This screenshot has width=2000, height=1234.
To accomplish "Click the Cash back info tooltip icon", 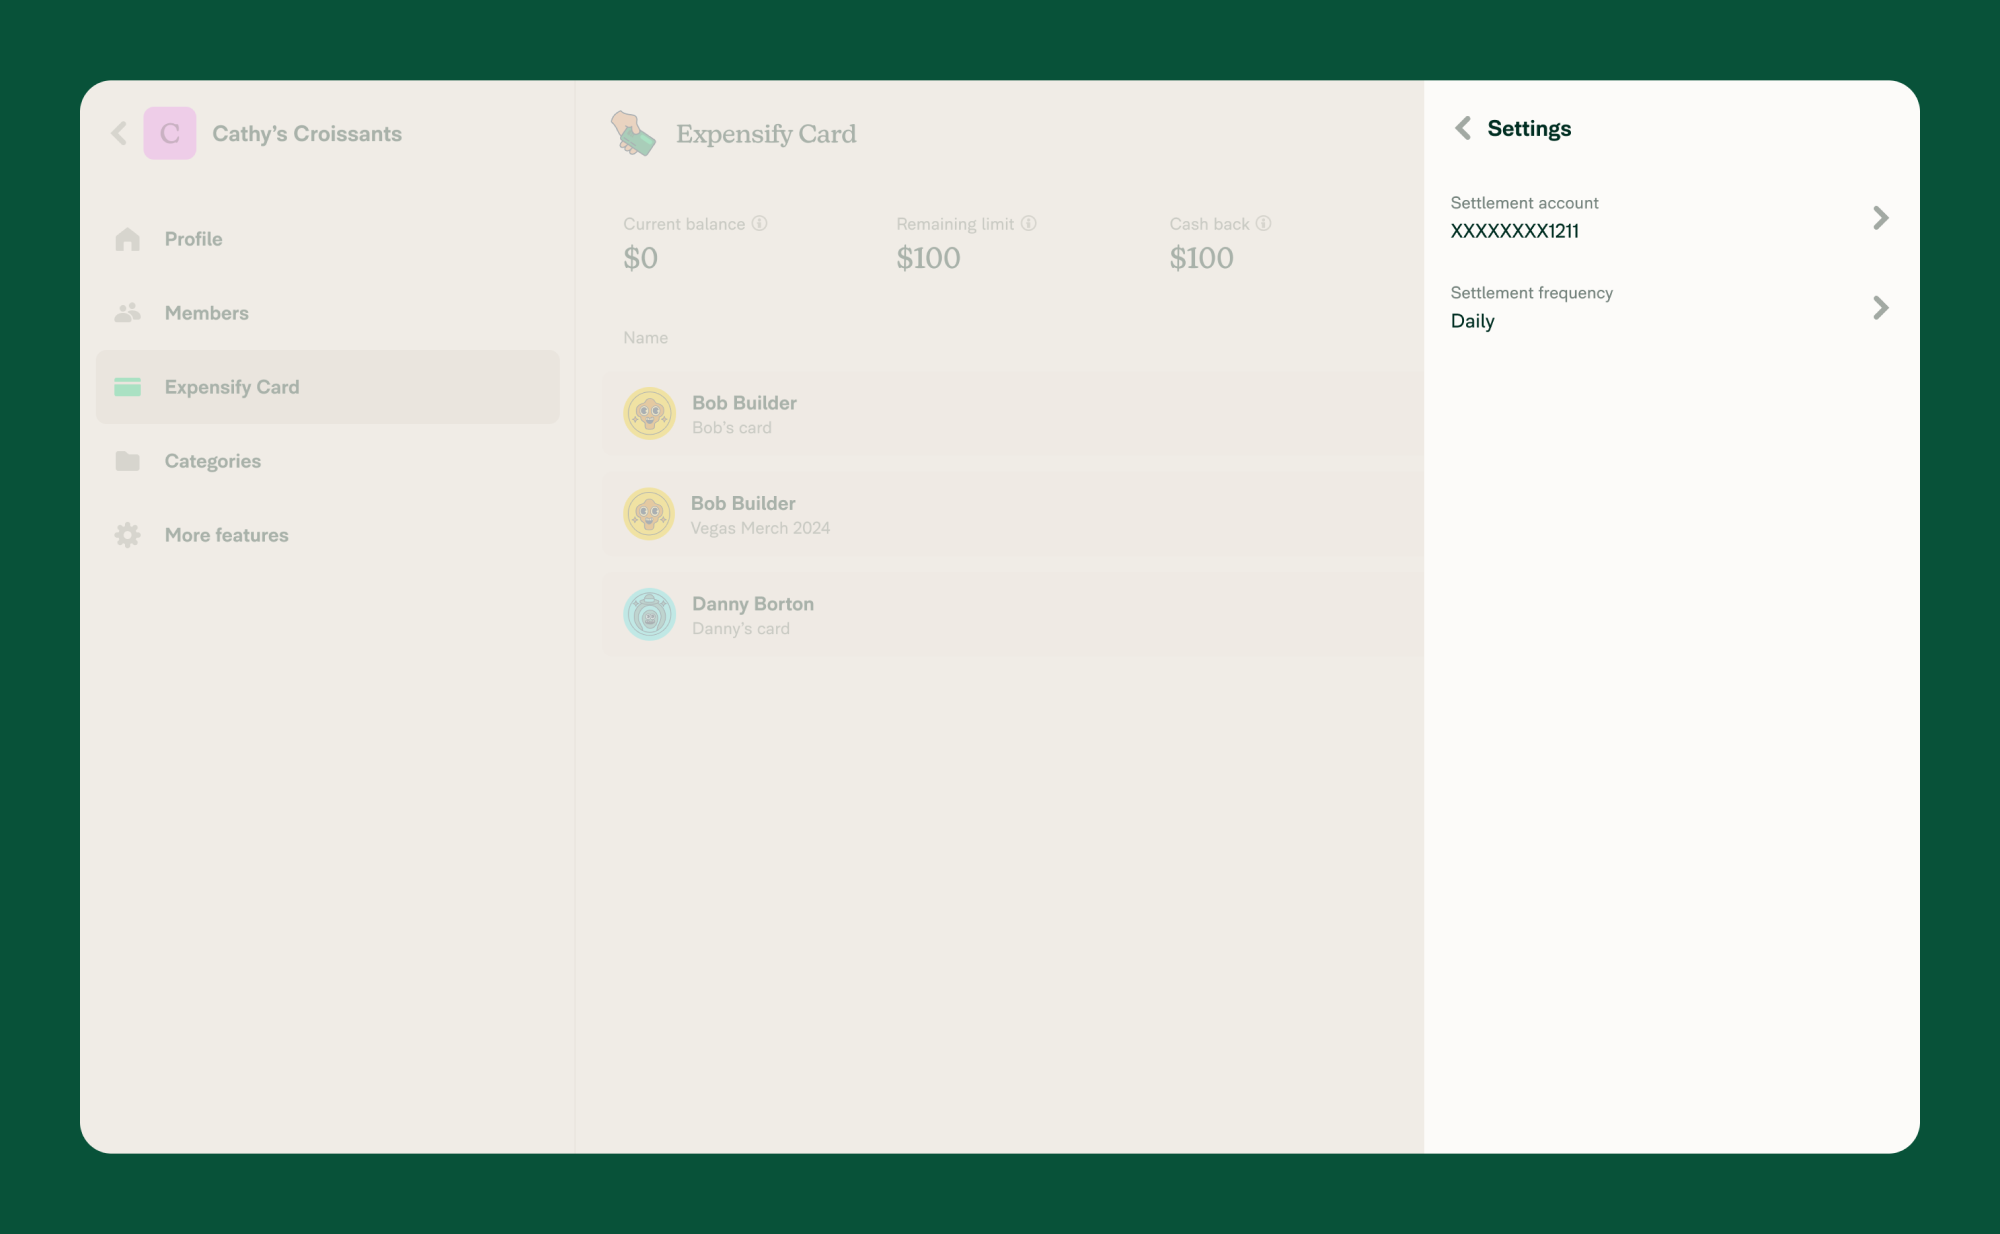I will pyautogui.click(x=1263, y=223).
